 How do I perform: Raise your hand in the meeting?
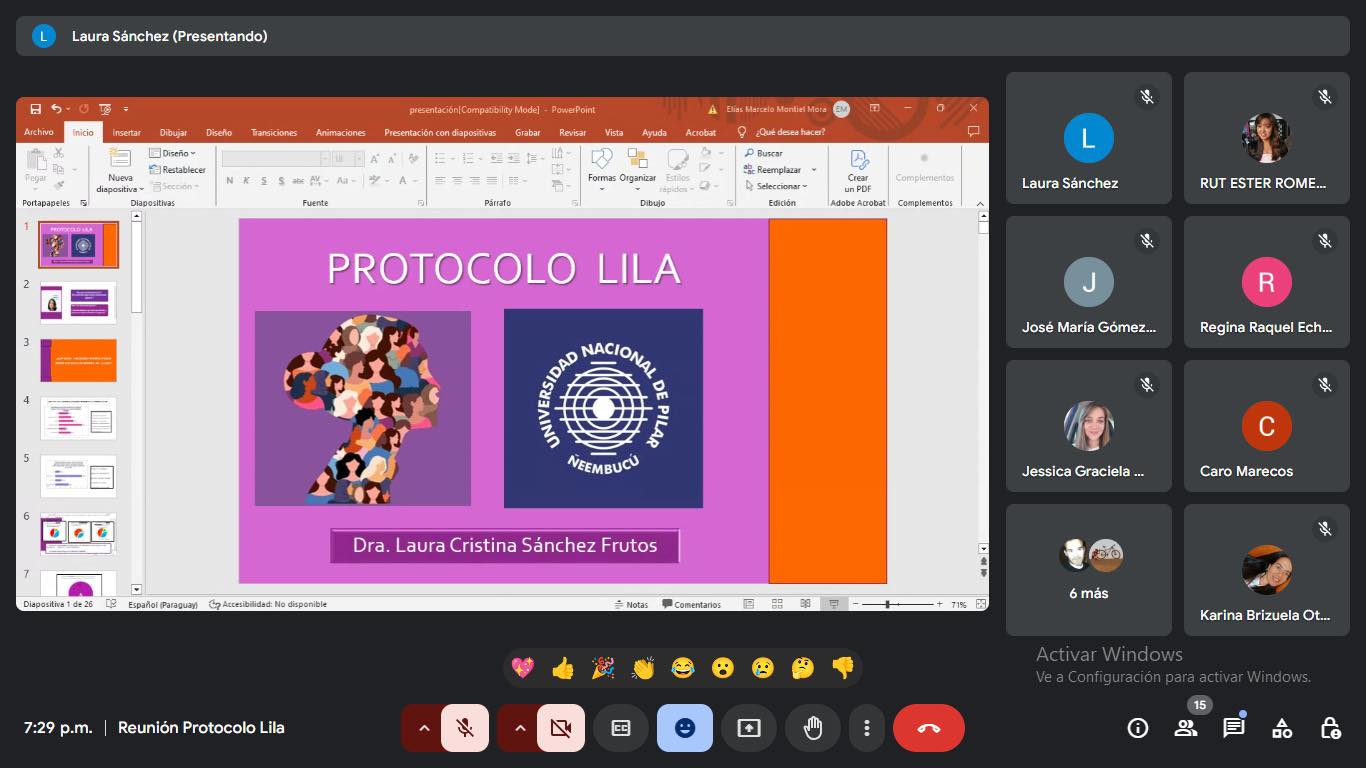click(813, 728)
